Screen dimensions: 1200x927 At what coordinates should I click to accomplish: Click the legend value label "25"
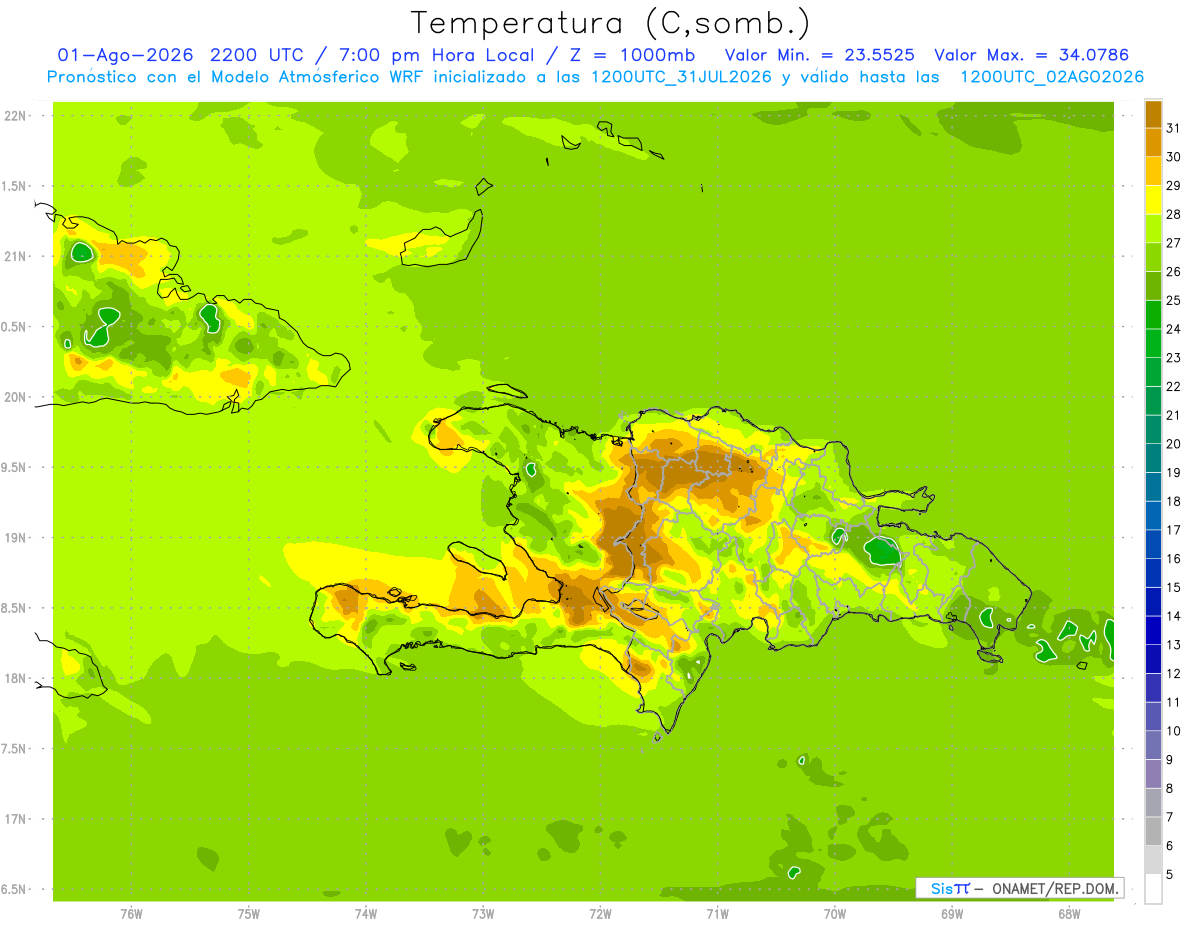click(1174, 300)
